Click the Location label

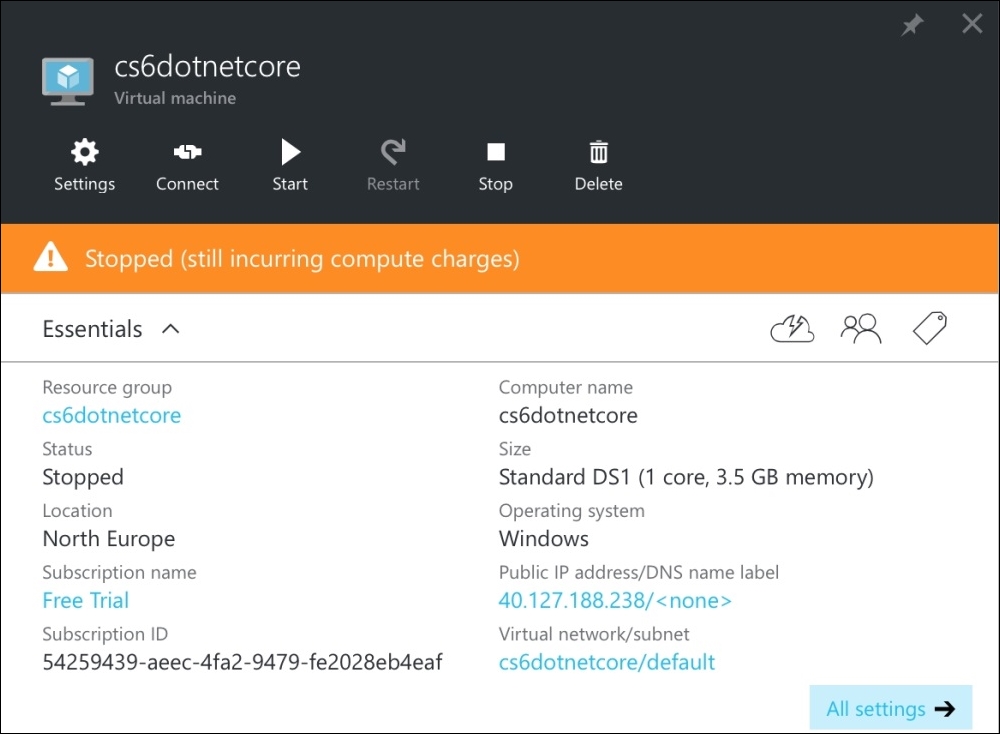[77, 511]
